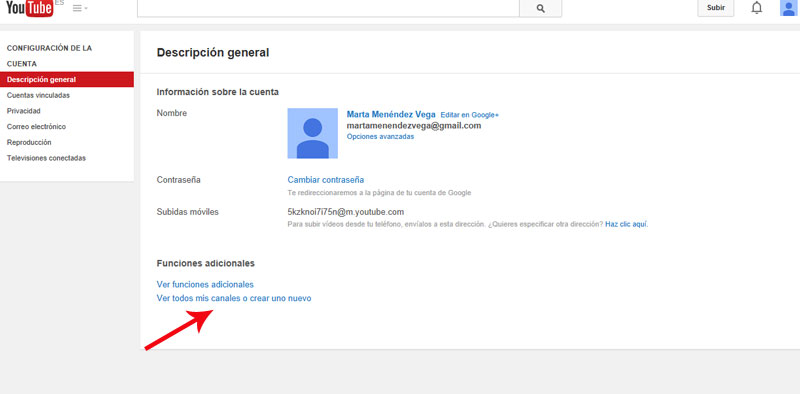Screen dimensions: 800x394
Task: Click Cambiar contraseña link
Action: 326,180
